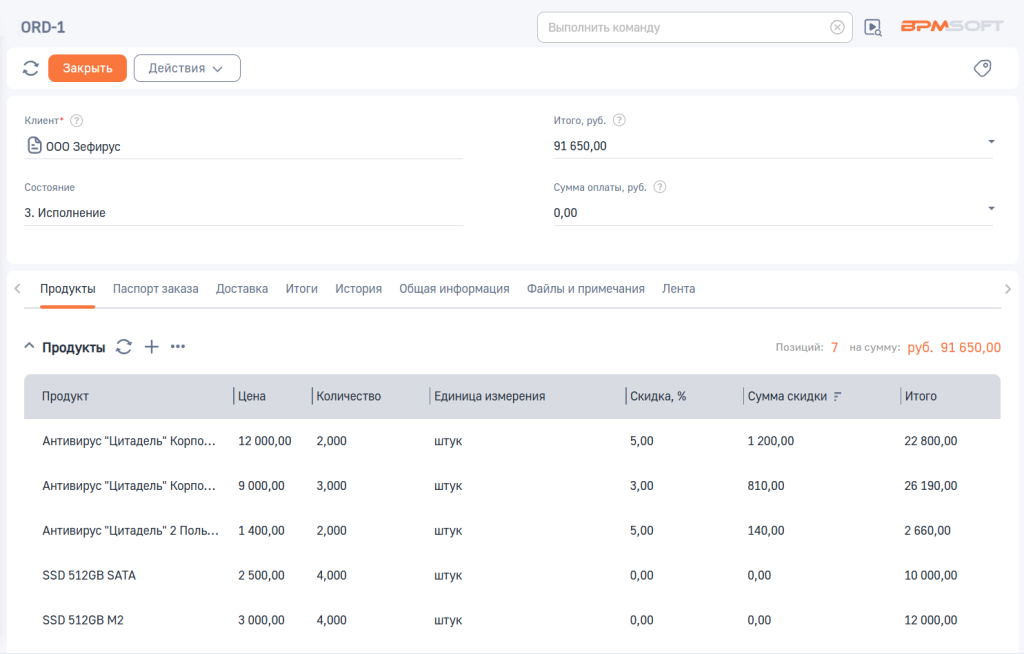Click the sort indicator on Сумма скидки
The image size is (1024, 654).
[x=837, y=396]
